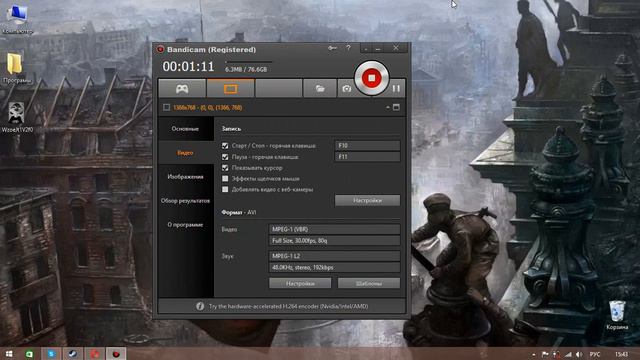Click the green store icon in taskbar
The width and height of the screenshot is (640, 360).
[29, 354]
